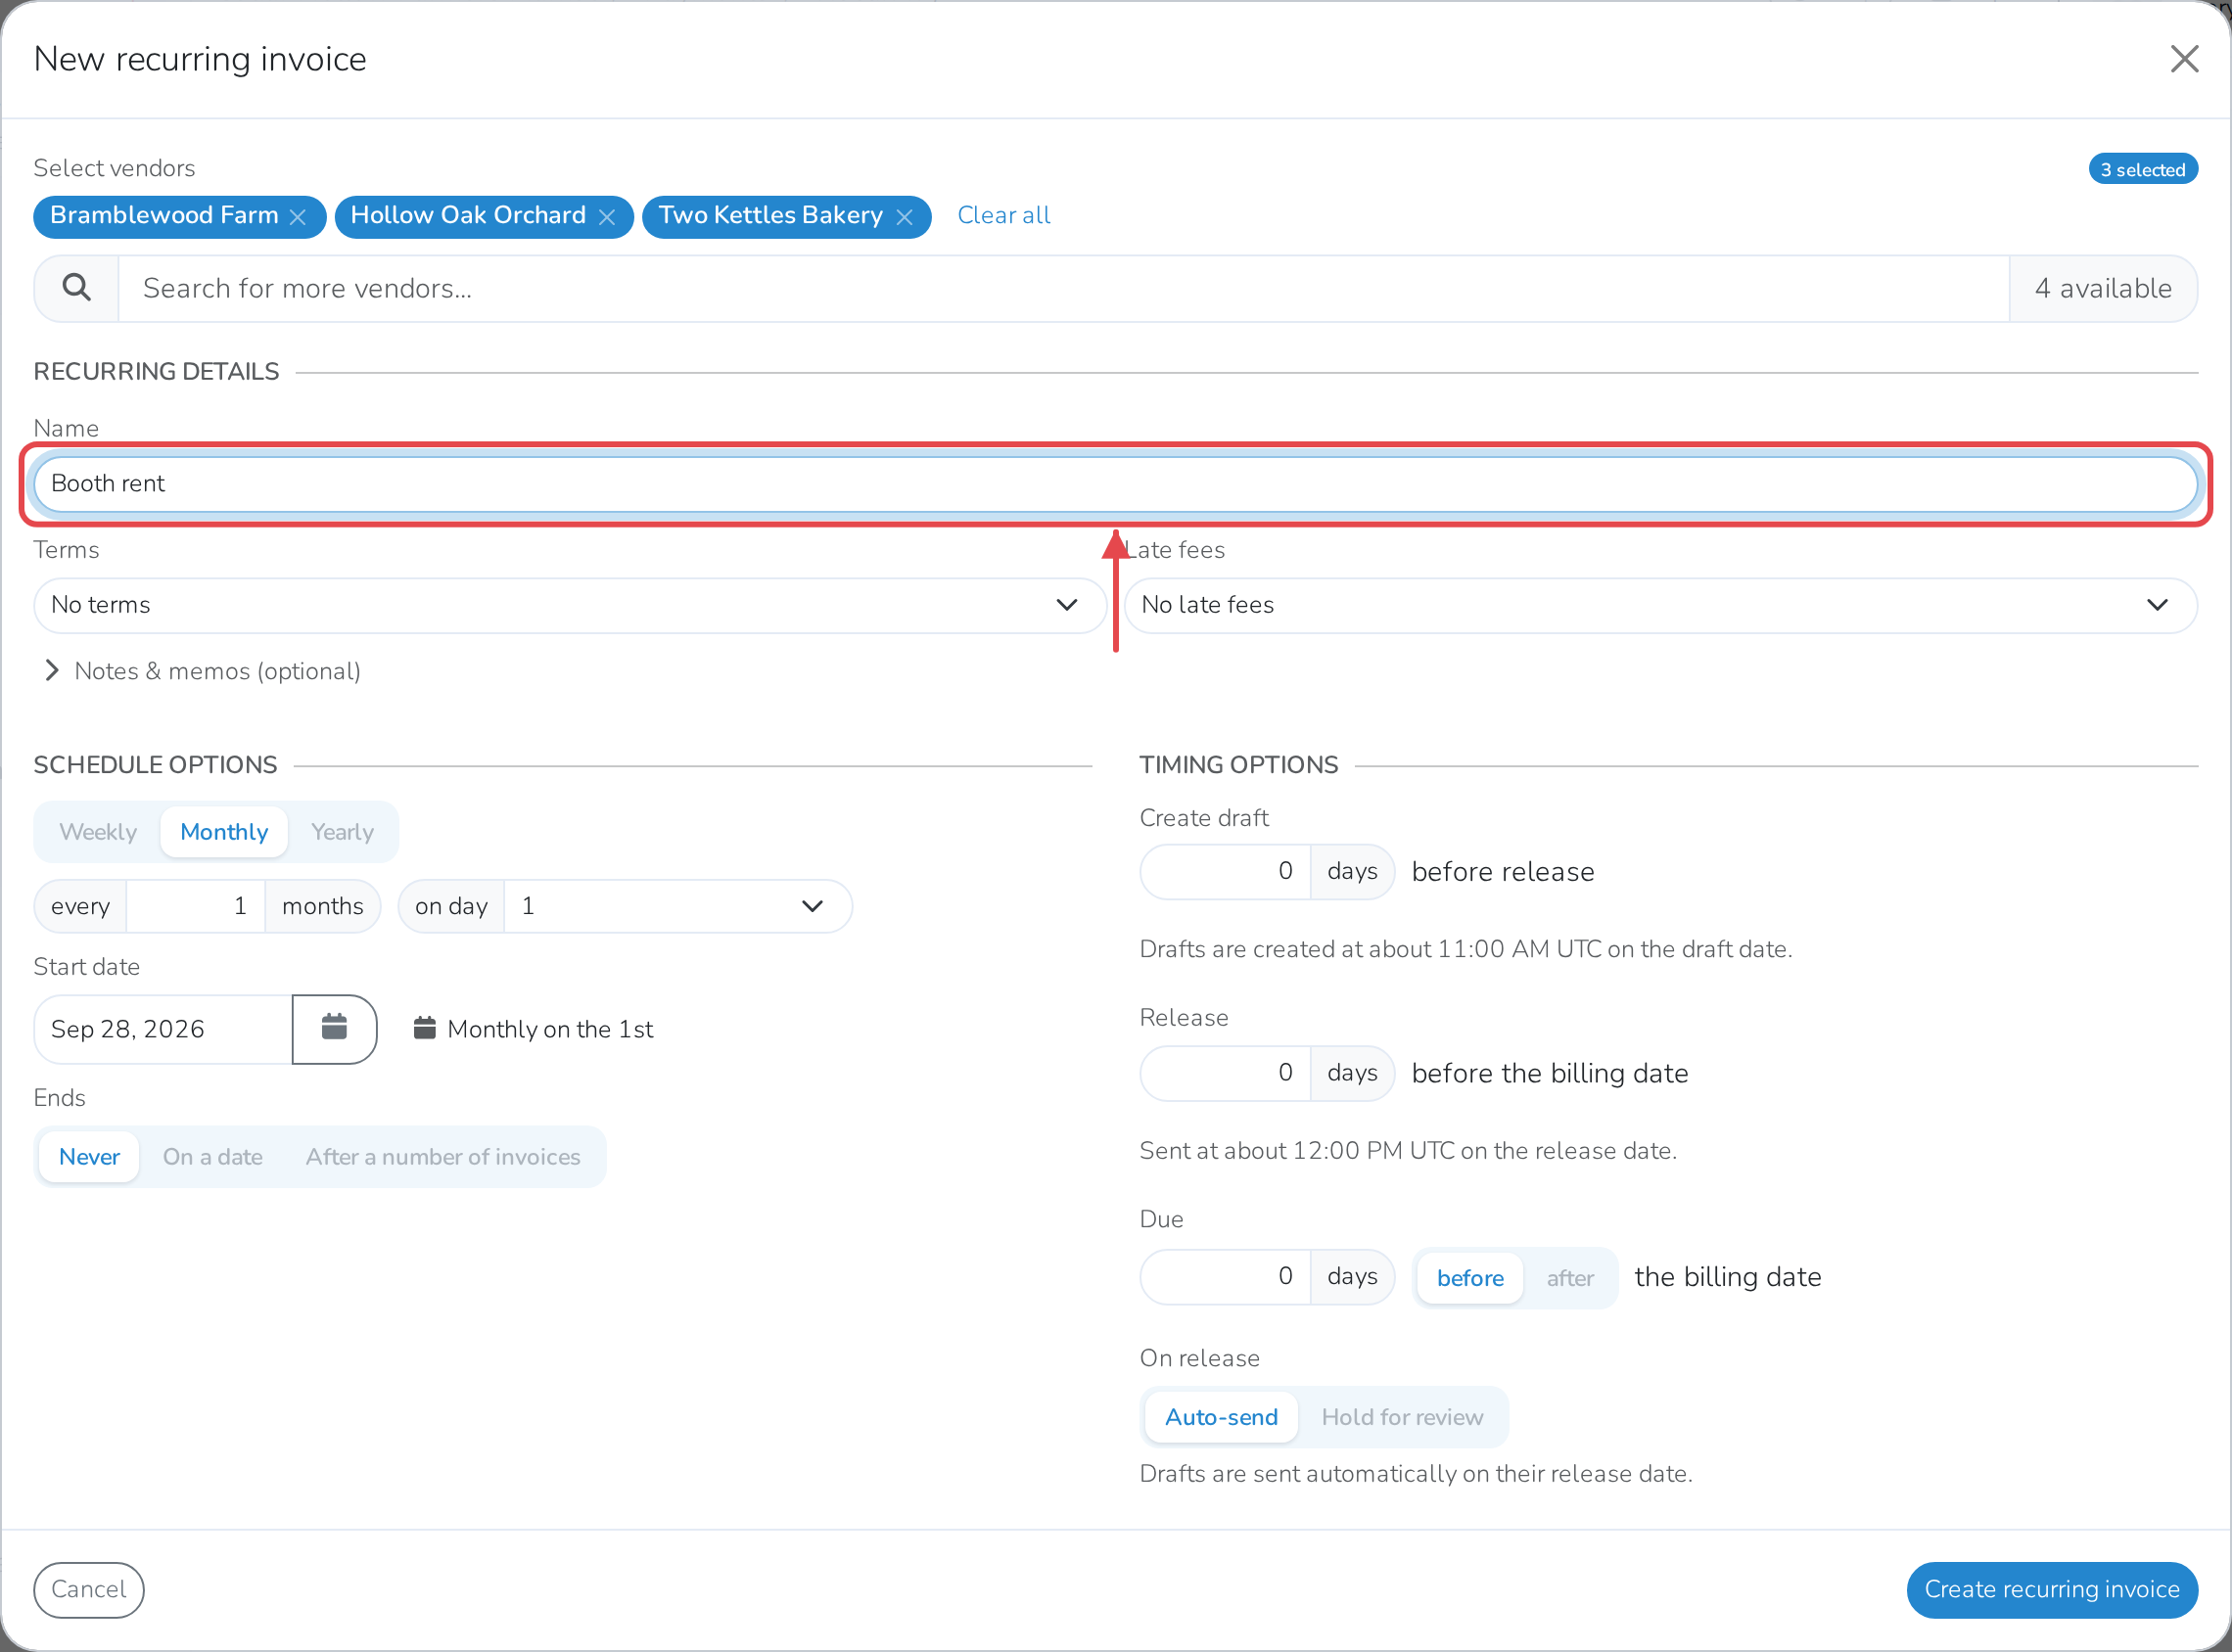The image size is (2232, 1652).
Task: Set due to before billing date
Action: pyautogui.click(x=1470, y=1278)
